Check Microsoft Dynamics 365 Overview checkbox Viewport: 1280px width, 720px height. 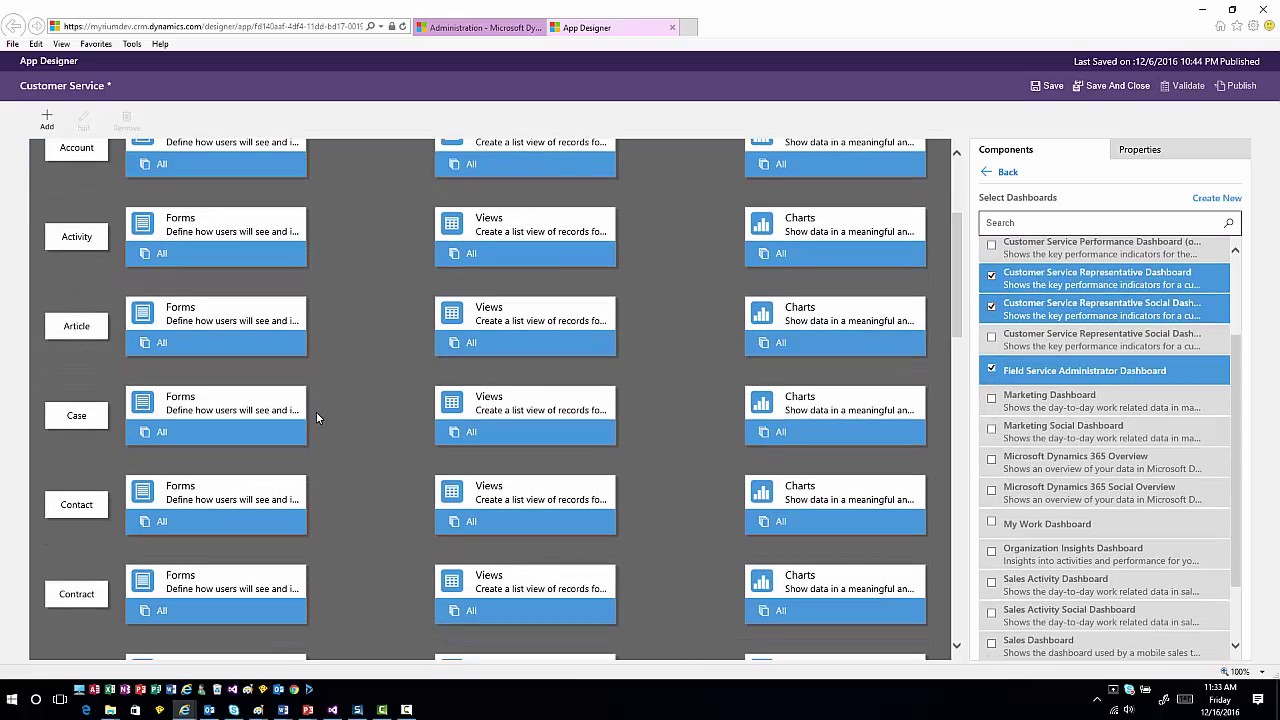click(x=991, y=460)
